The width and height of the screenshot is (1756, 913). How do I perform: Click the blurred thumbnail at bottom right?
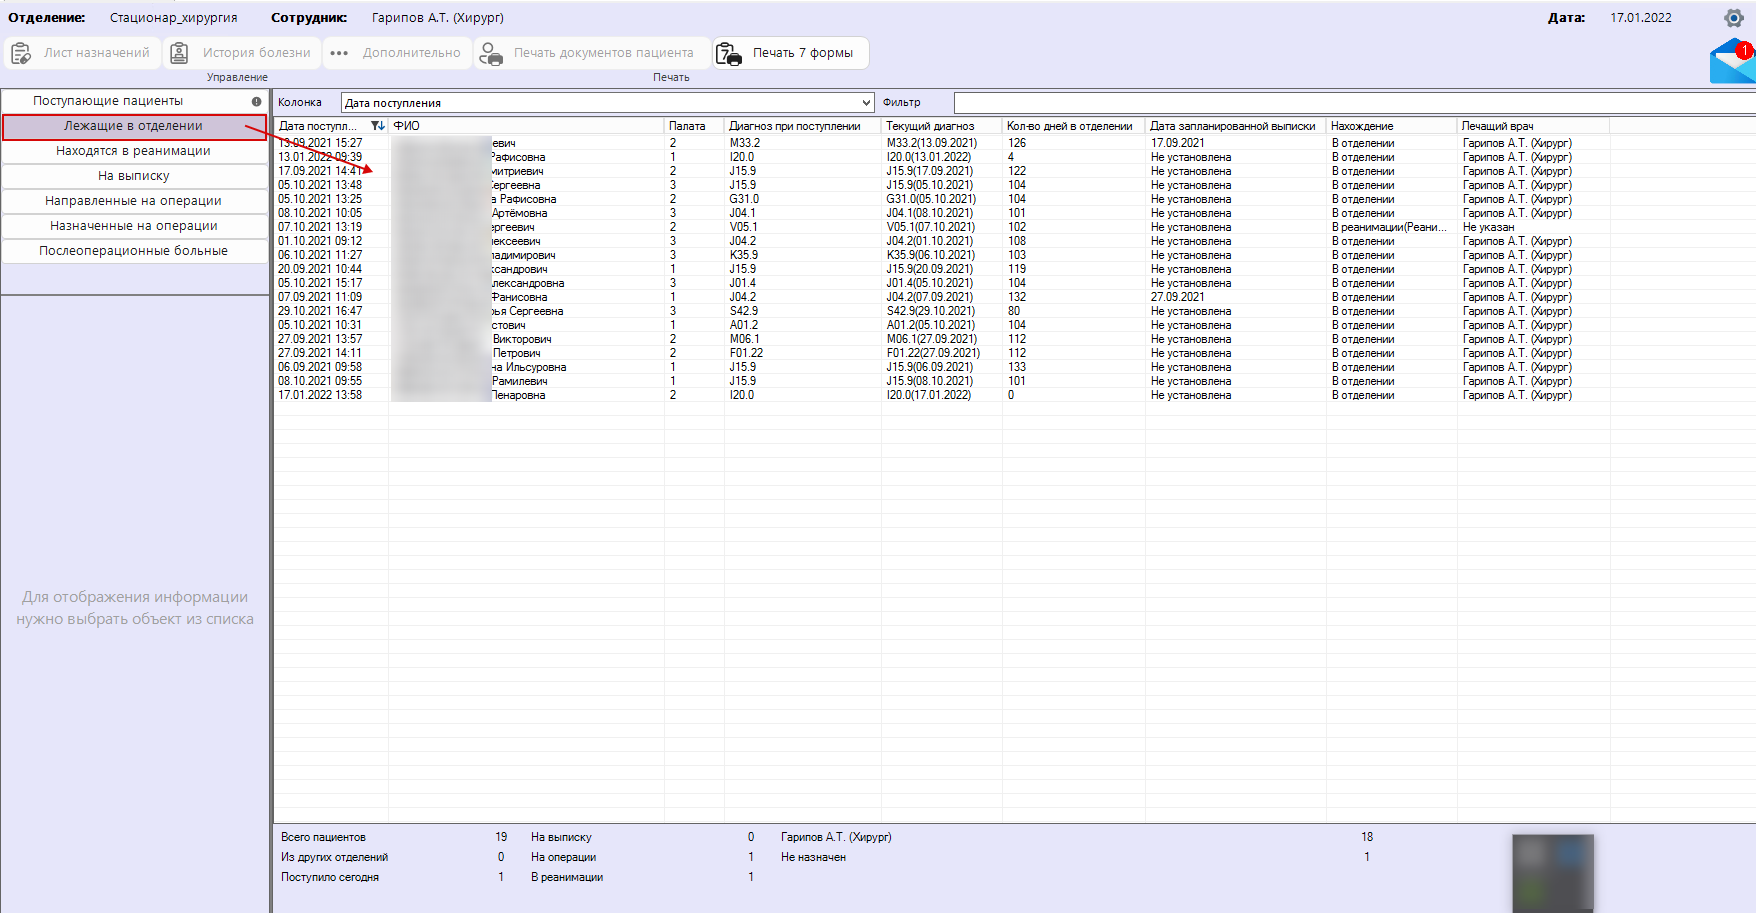[1553, 873]
